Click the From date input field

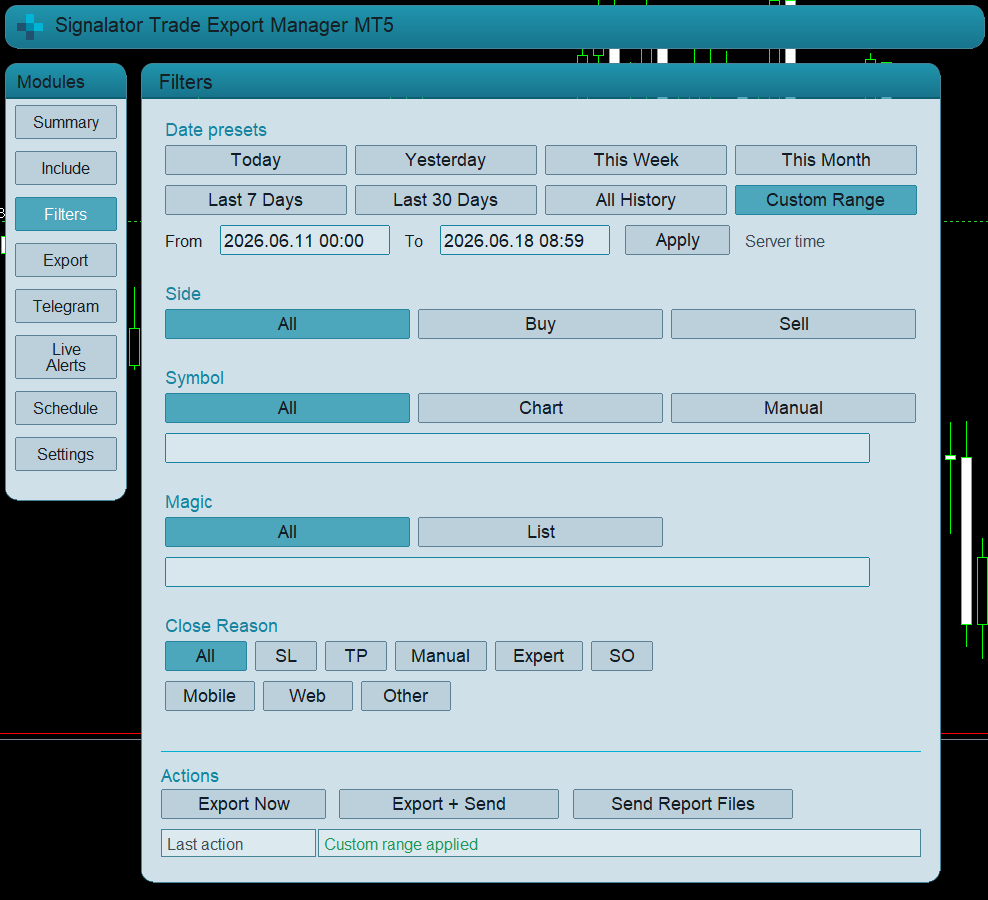click(x=305, y=240)
